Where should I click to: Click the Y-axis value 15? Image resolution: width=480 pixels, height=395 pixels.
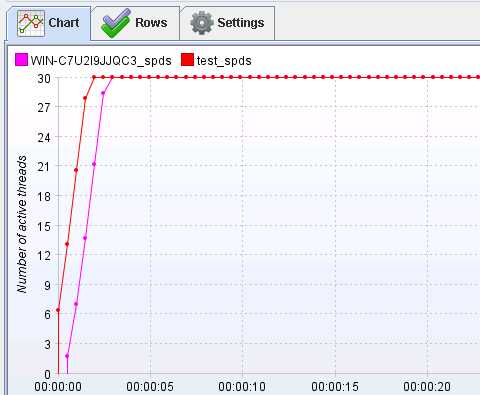coord(44,226)
